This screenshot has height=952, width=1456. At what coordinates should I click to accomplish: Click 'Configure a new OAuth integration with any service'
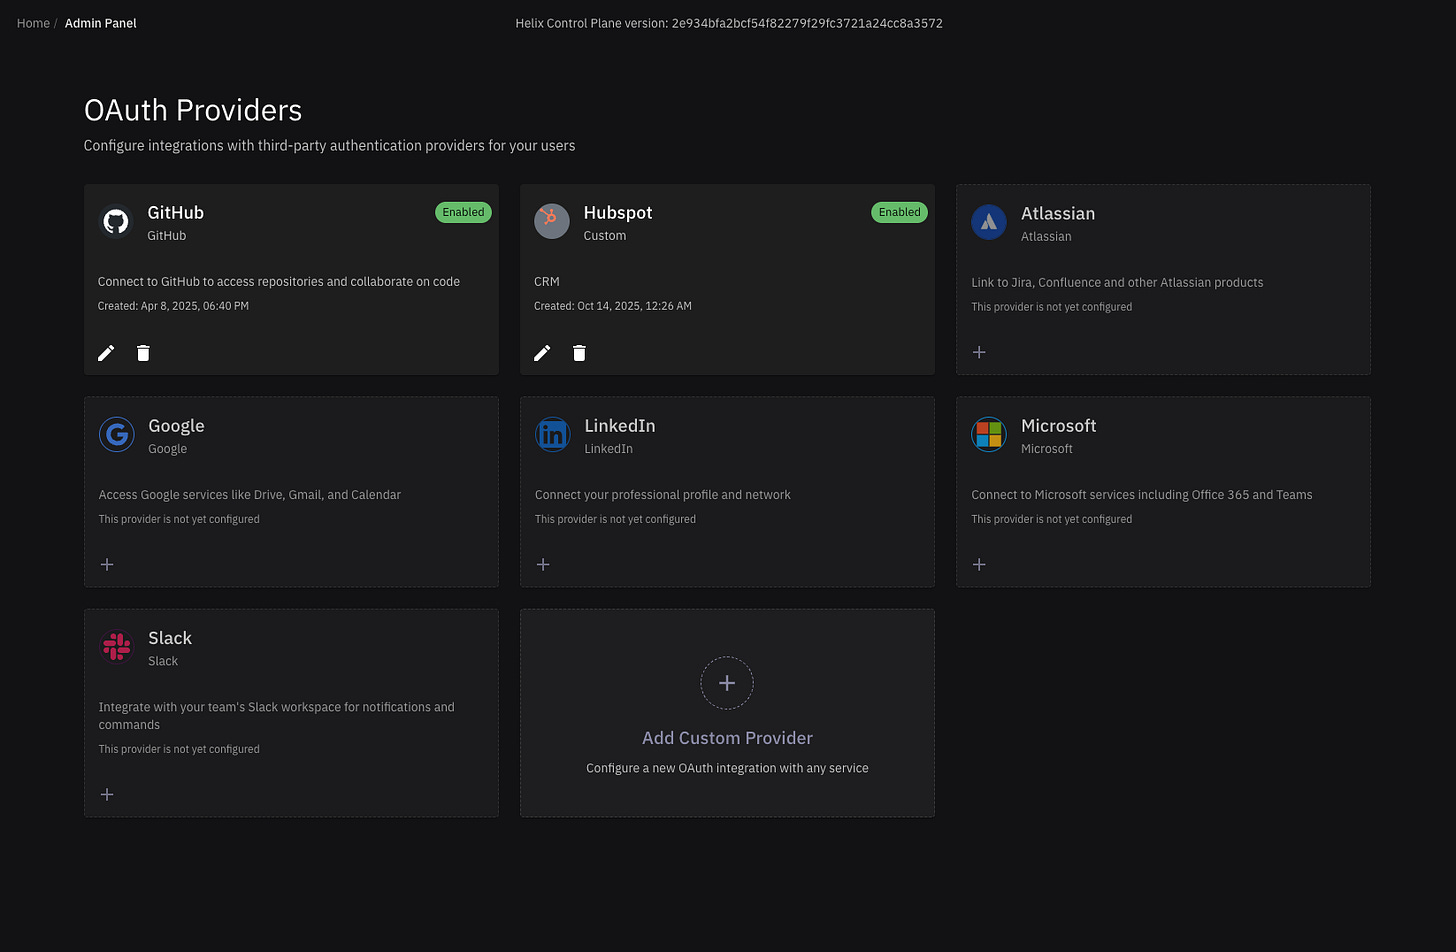coord(727,768)
